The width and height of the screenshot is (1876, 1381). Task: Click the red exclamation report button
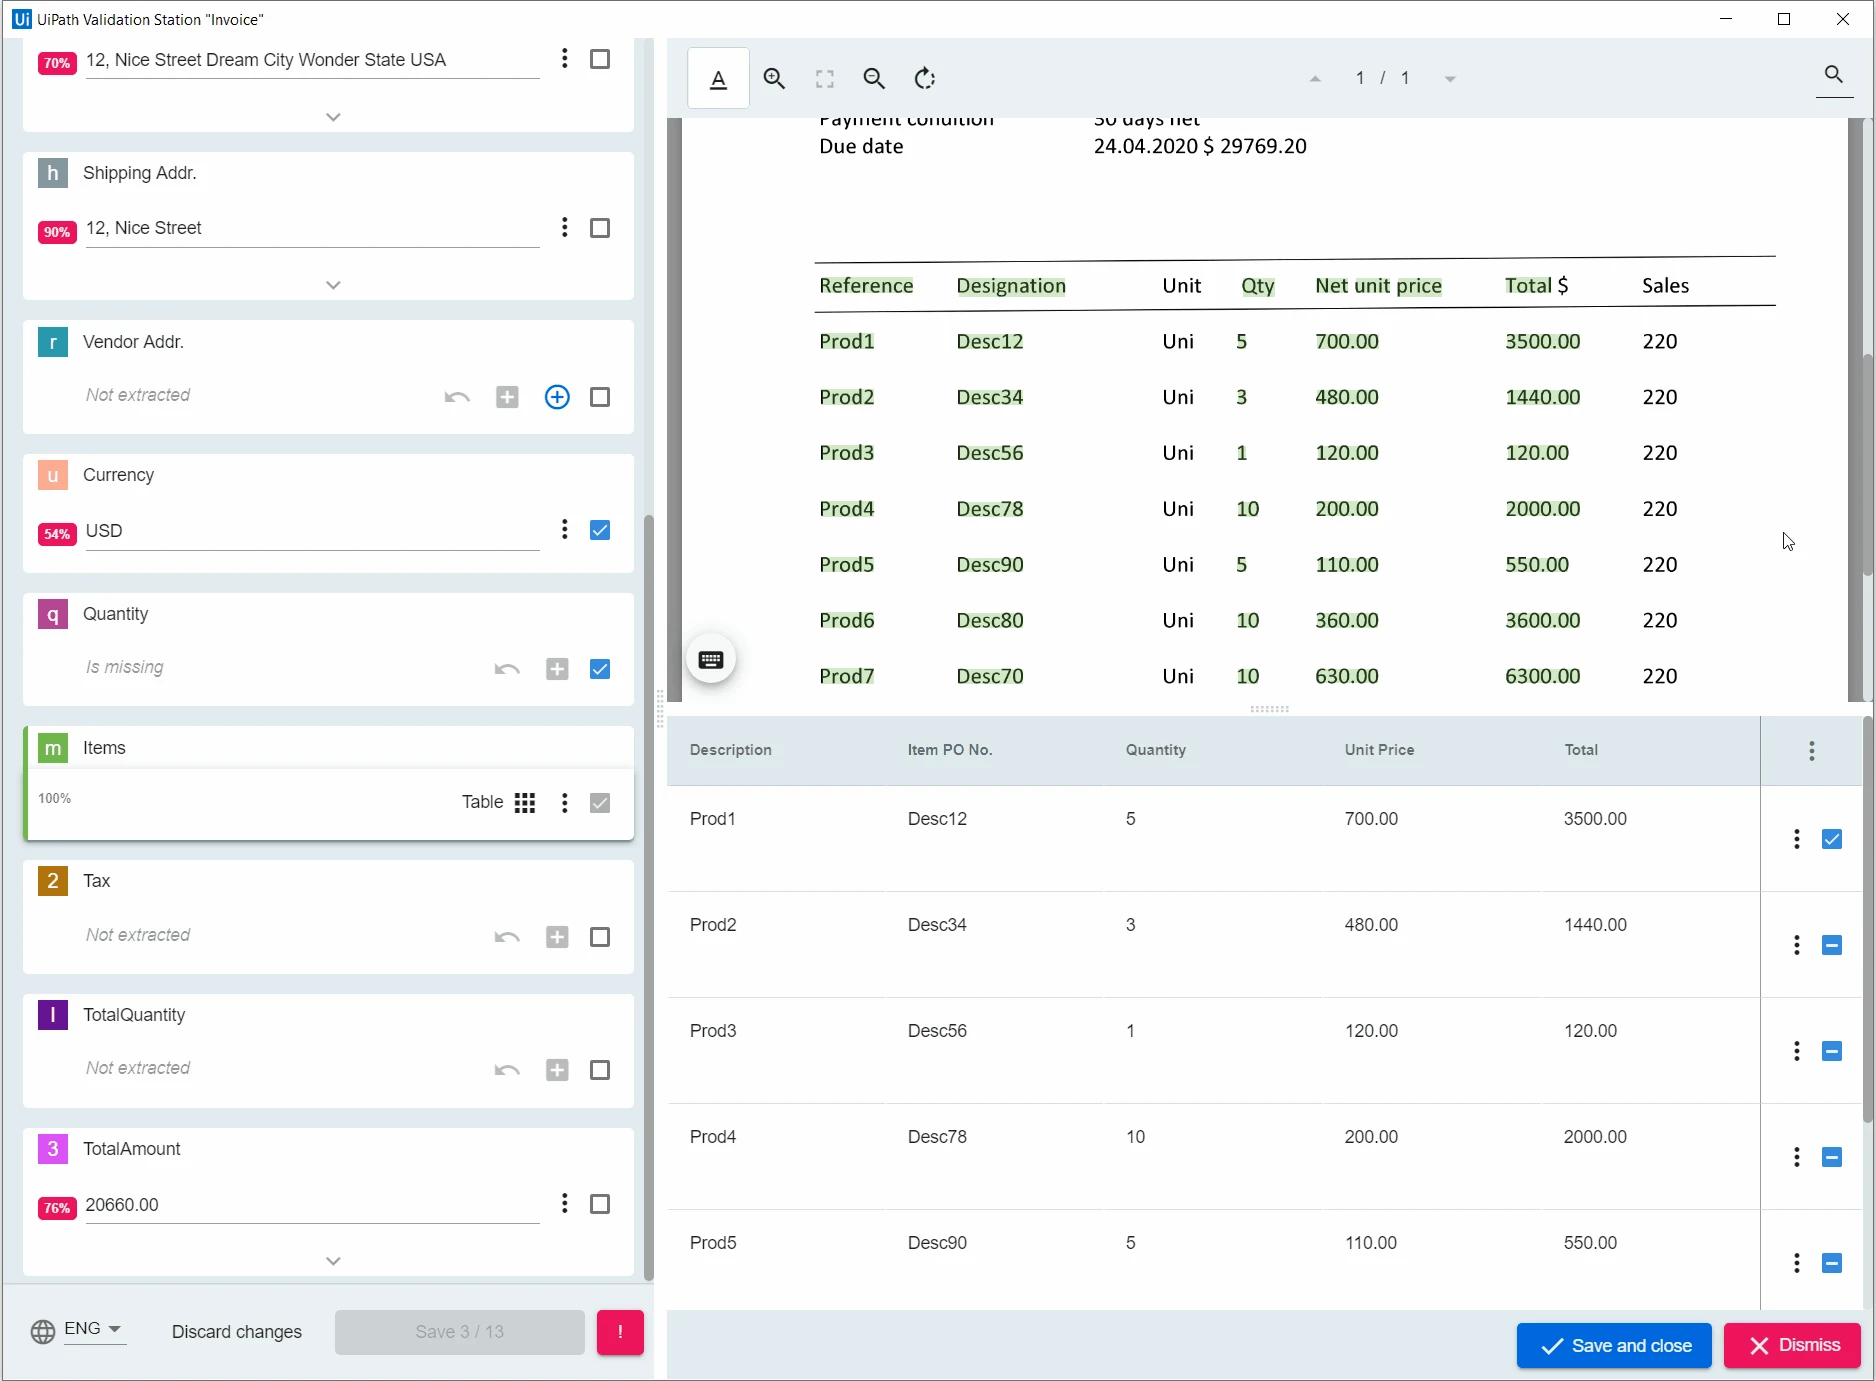point(620,1332)
